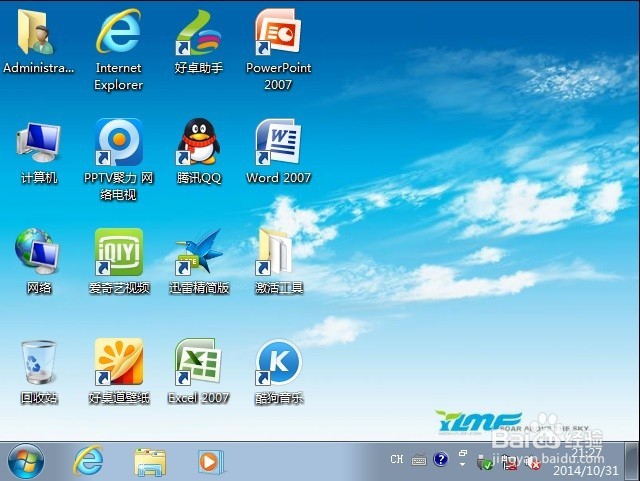Image resolution: width=640 pixels, height=481 pixels.
Task: Open the on-screen keyboard tray icon
Action: [419, 461]
